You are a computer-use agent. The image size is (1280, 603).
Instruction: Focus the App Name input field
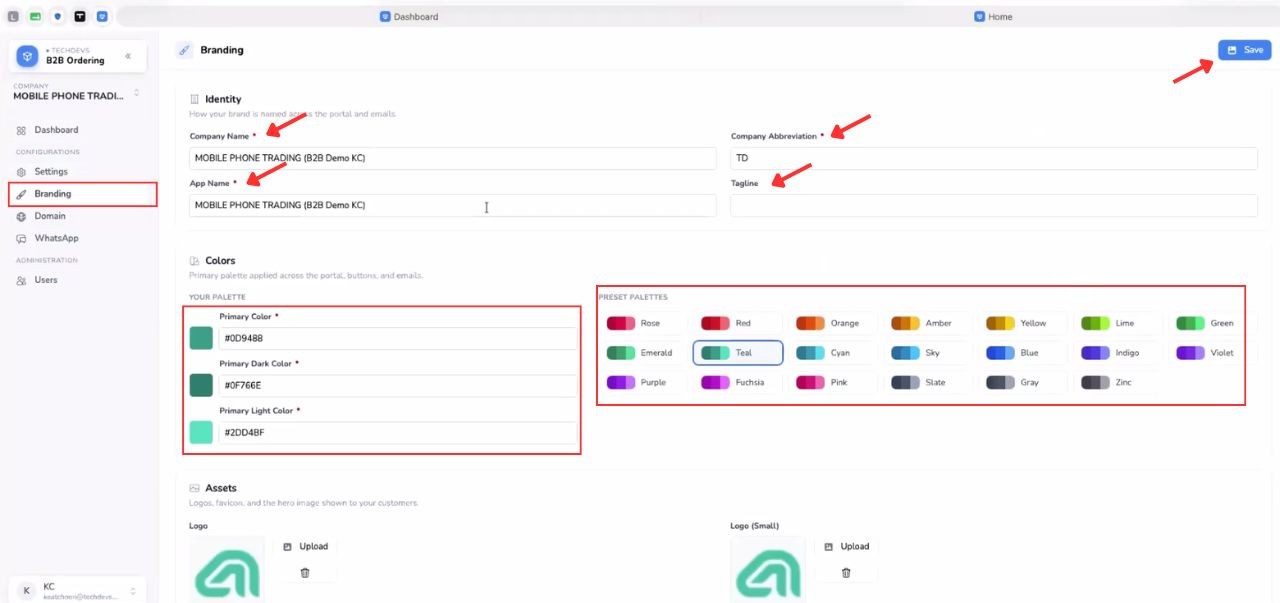pyautogui.click(x=453, y=205)
